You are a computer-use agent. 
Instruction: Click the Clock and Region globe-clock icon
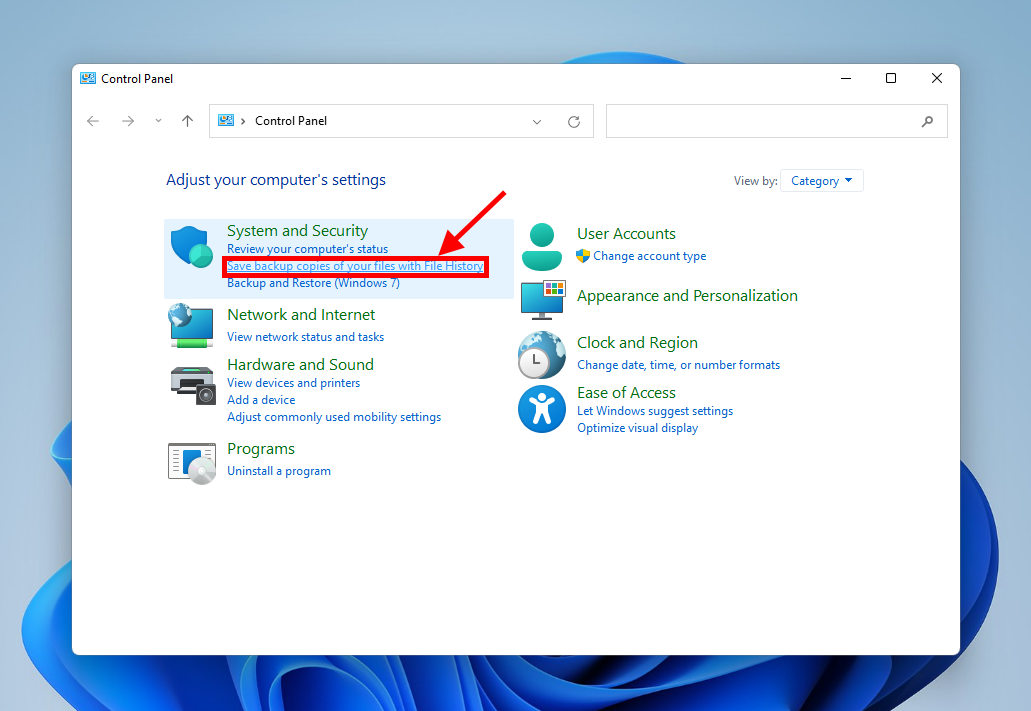(x=542, y=355)
